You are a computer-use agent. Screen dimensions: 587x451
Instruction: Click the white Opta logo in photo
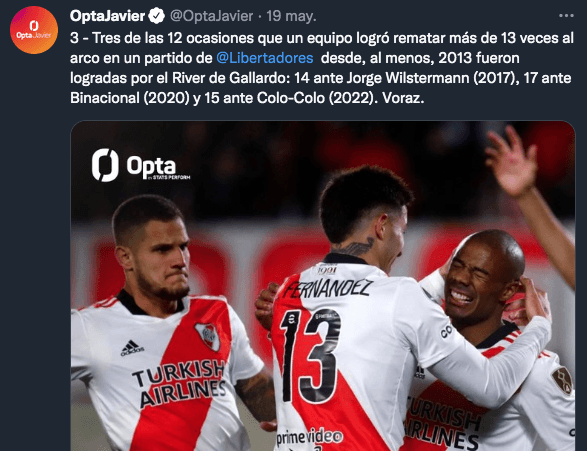[x=134, y=165]
